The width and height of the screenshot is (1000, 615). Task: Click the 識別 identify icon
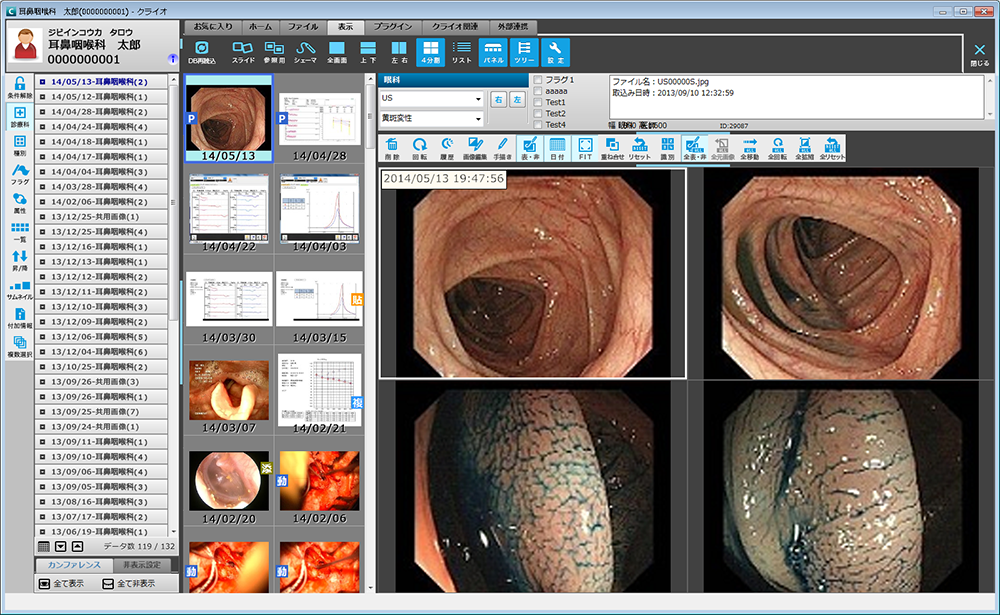click(667, 148)
